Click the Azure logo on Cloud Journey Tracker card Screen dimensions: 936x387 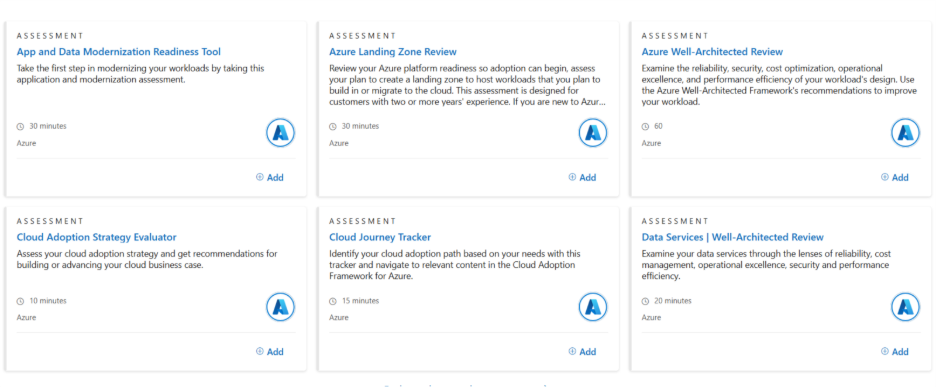point(593,307)
